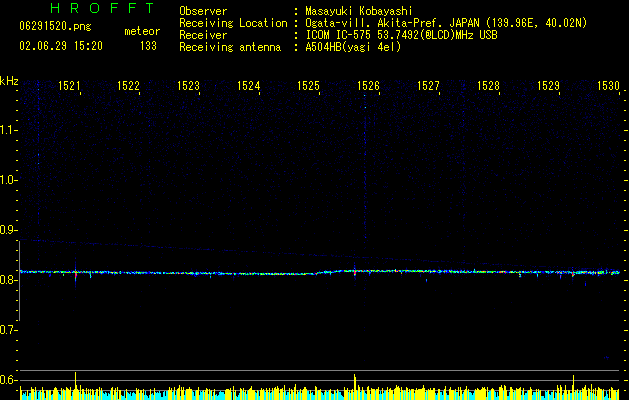629x400 pixels.
Task: Click the 1527 time axis marker
Action: click(x=428, y=86)
